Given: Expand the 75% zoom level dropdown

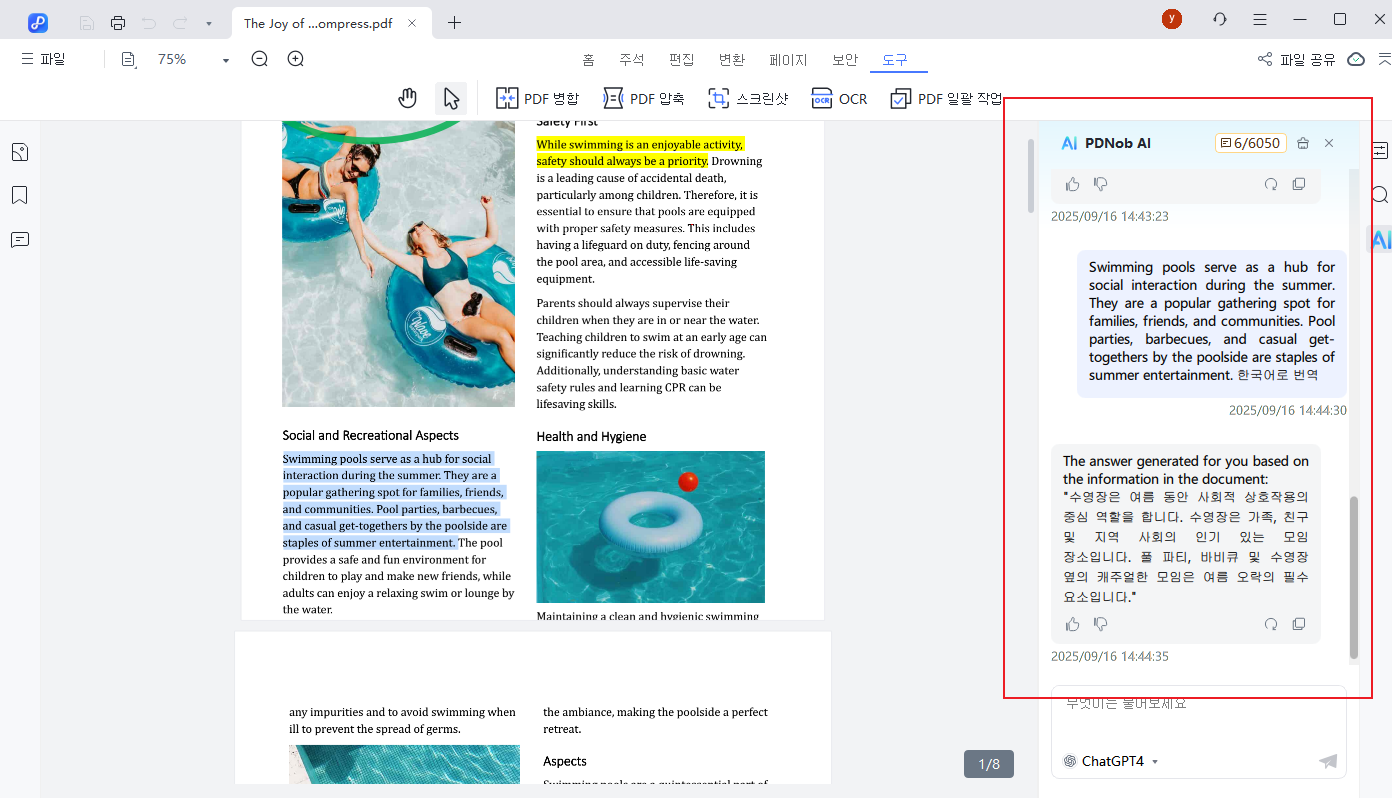Looking at the screenshot, I should click(x=226, y=60).
